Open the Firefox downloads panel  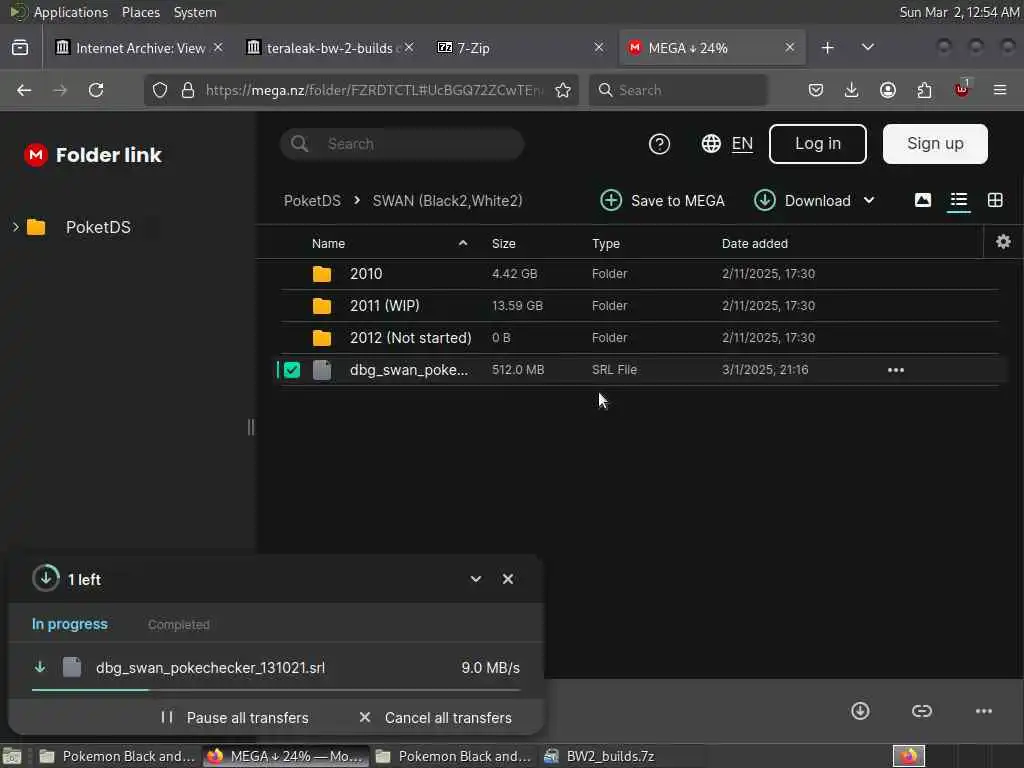[x=851, y=90]
